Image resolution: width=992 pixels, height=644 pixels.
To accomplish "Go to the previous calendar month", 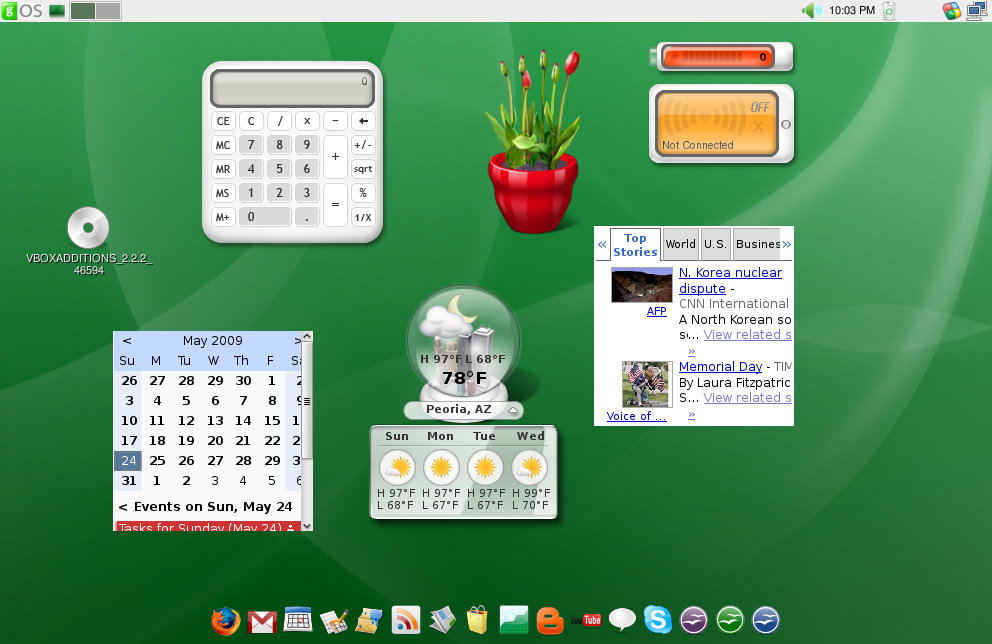I will click(127, 341).
